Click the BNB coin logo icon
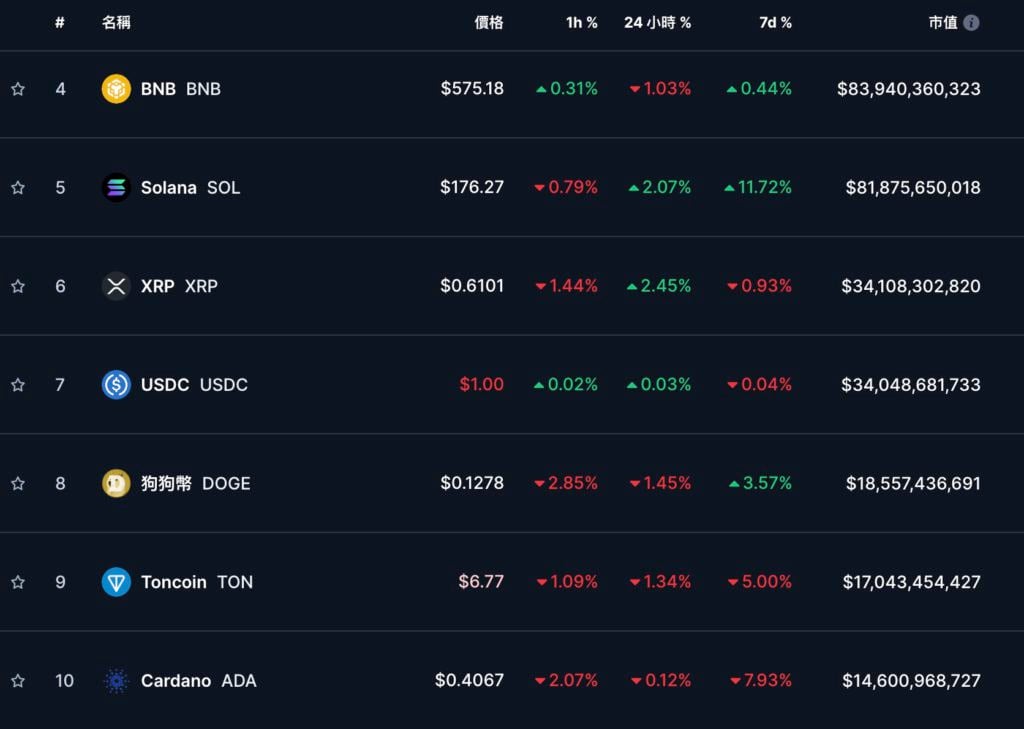This screenshot has height=729, width=1024. pyautogui.click(x=116, y=89)
